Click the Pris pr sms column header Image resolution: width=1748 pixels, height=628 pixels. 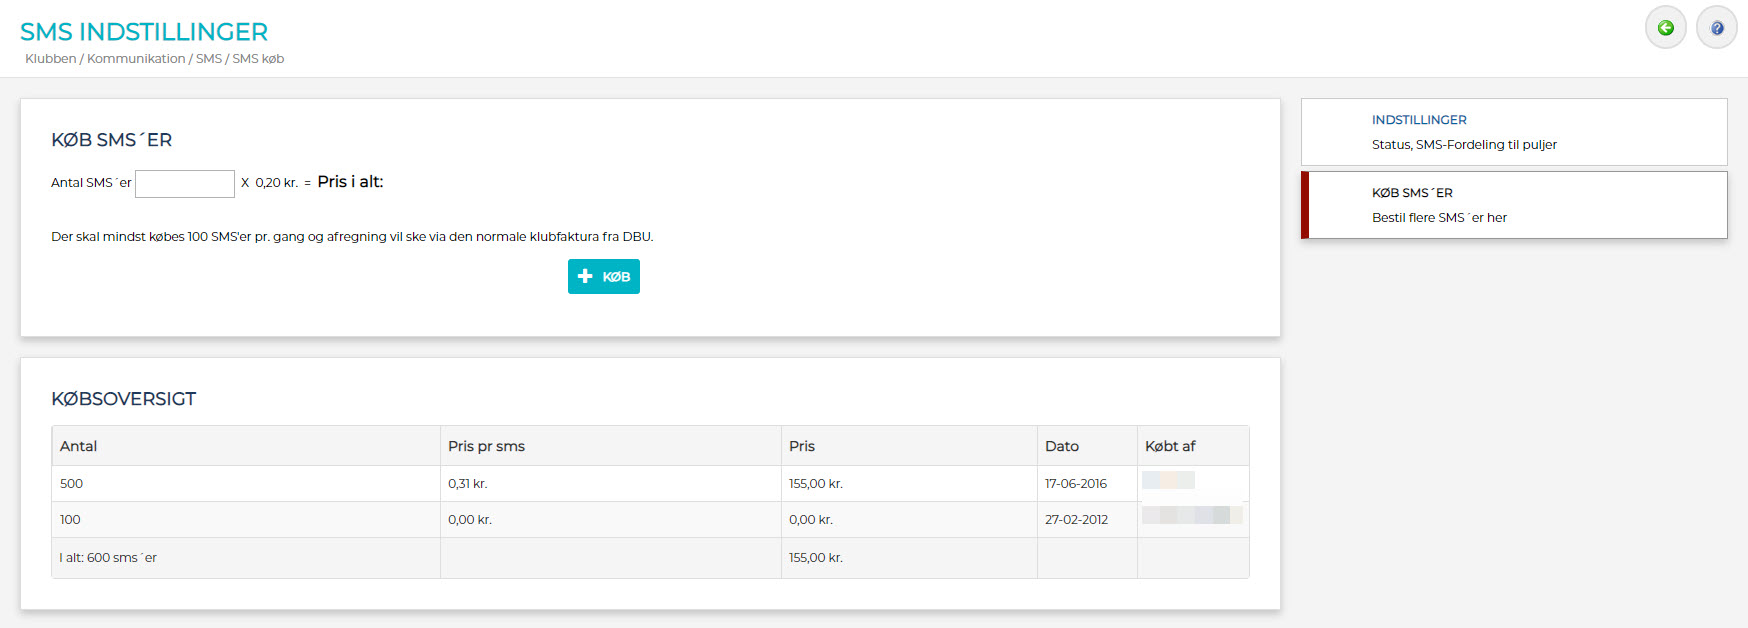pos(486,446)
